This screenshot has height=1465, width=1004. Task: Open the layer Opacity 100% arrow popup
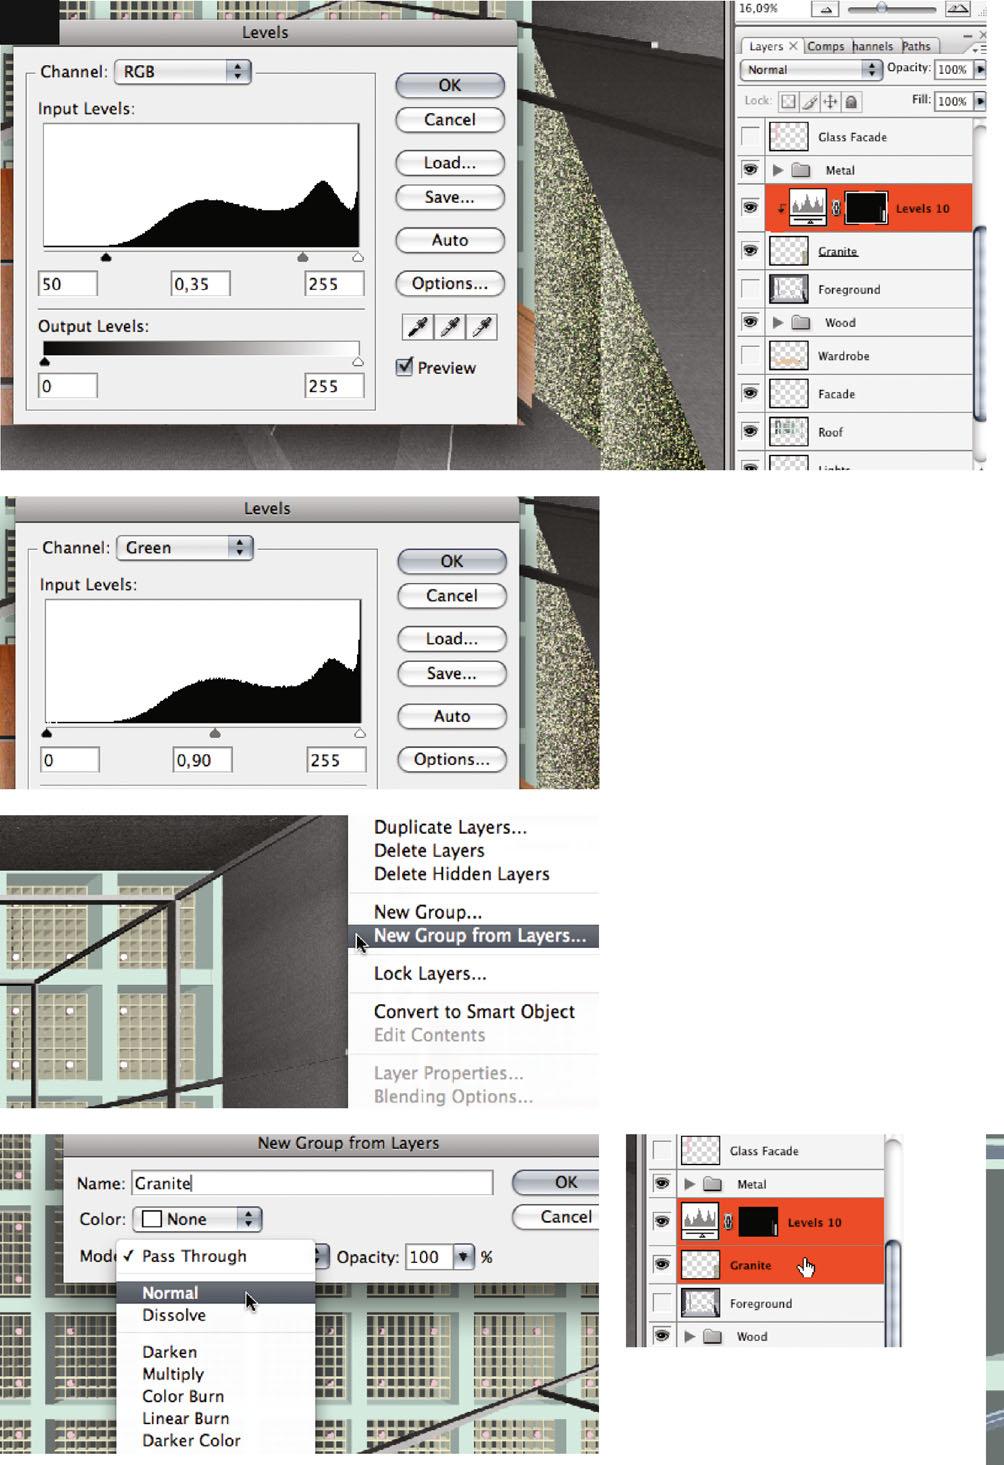coord(979,69)
